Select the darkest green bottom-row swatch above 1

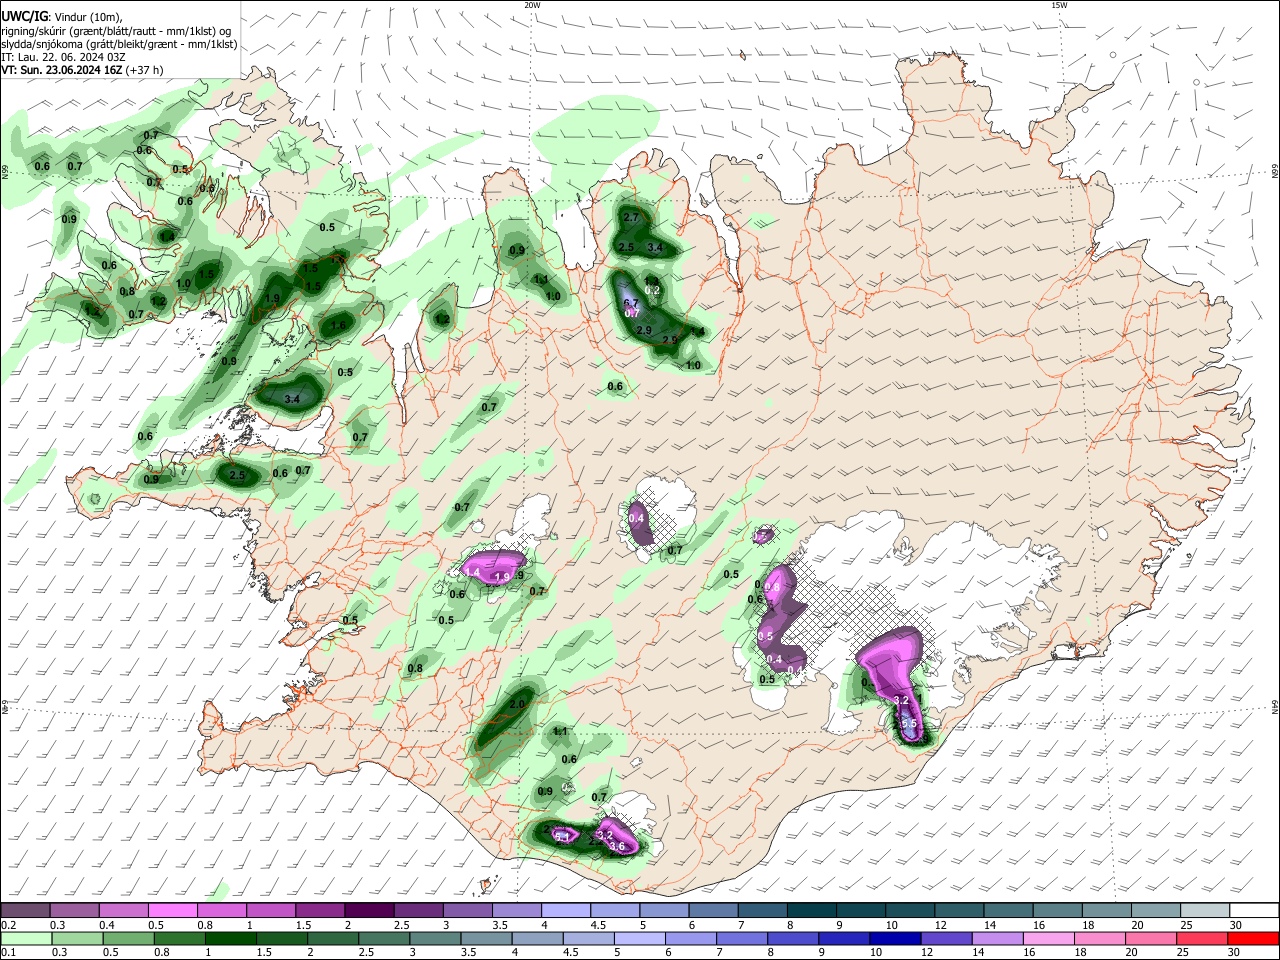(230, 939)
